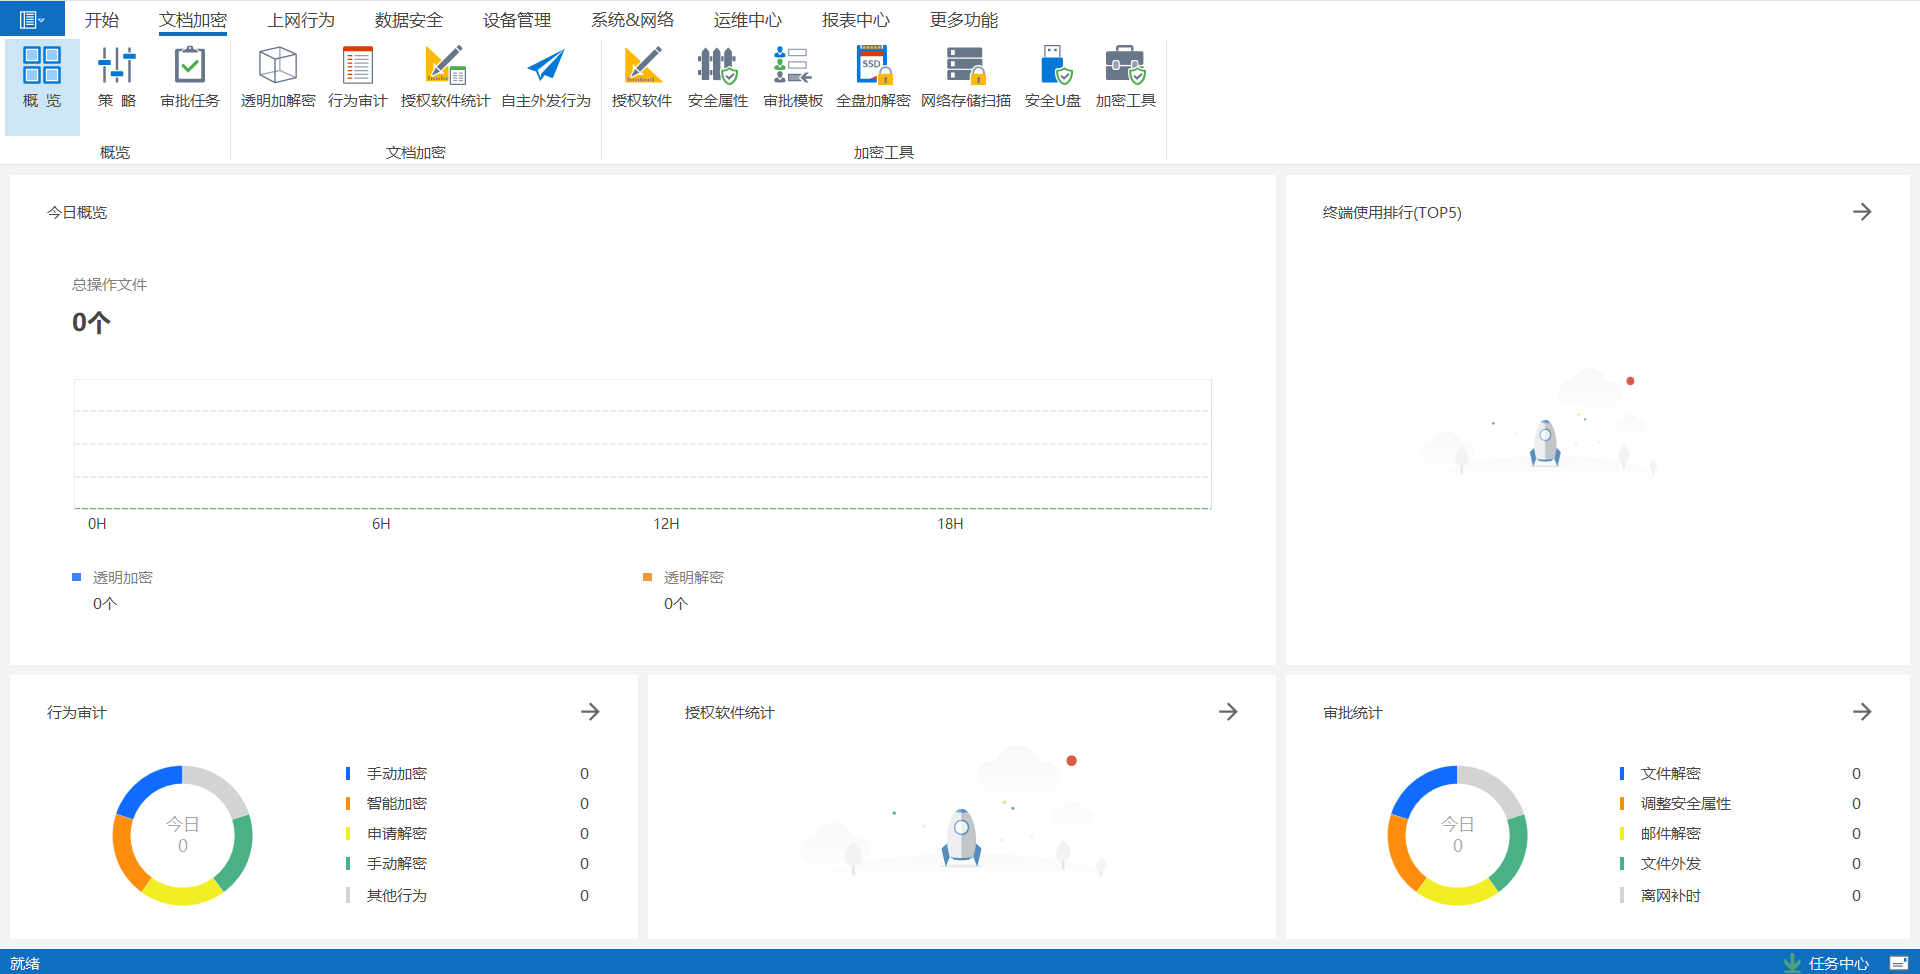
Task: Click the 审批任务 clipboard icon
Action: tap(190, 77)
